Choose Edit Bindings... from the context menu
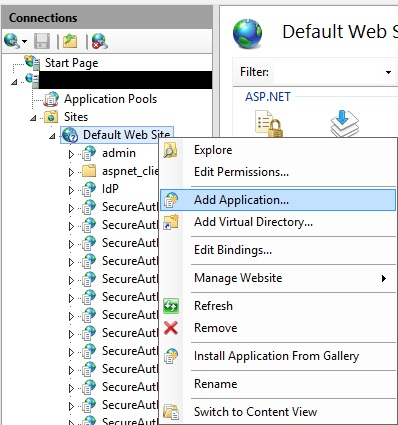This screenshot has width=398, height=425. (x=278, y=250)
